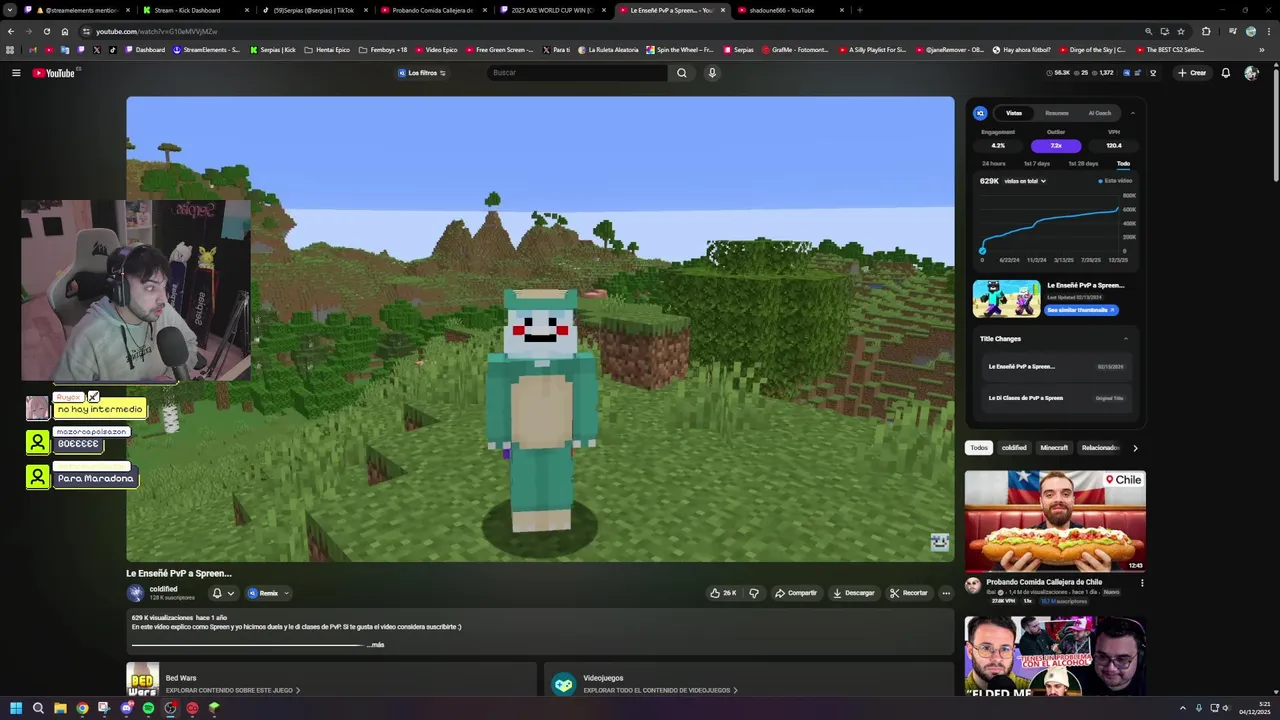Bookmark this page with the star icon
The height and width of the screenshot is (720, 1280).
point(1181,31)
